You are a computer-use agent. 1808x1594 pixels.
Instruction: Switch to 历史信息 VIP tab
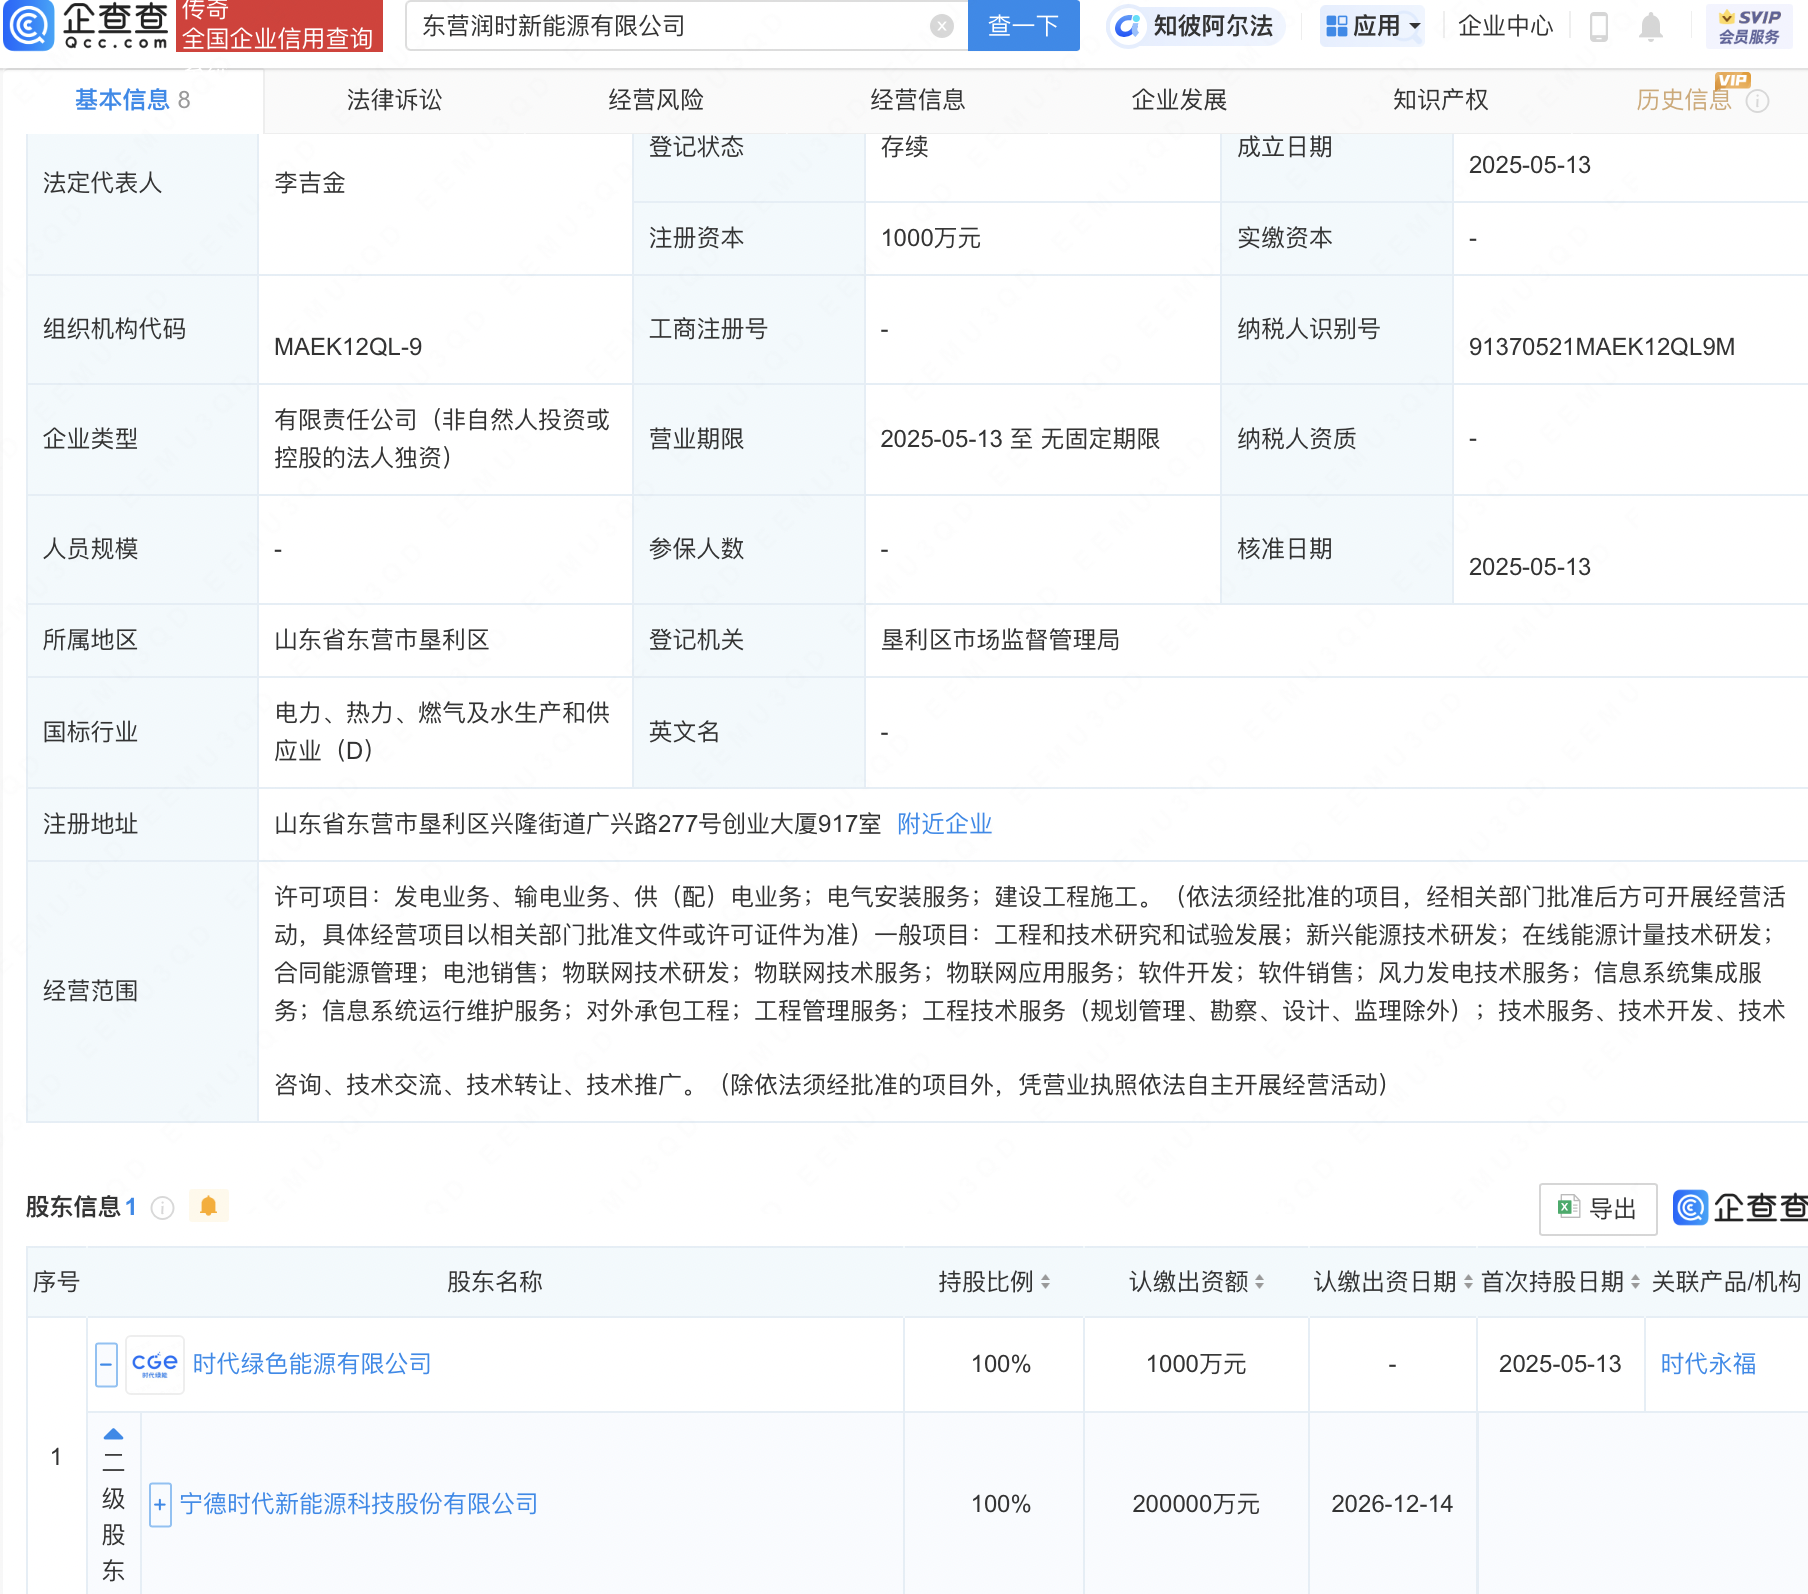tap(1684, 100)
